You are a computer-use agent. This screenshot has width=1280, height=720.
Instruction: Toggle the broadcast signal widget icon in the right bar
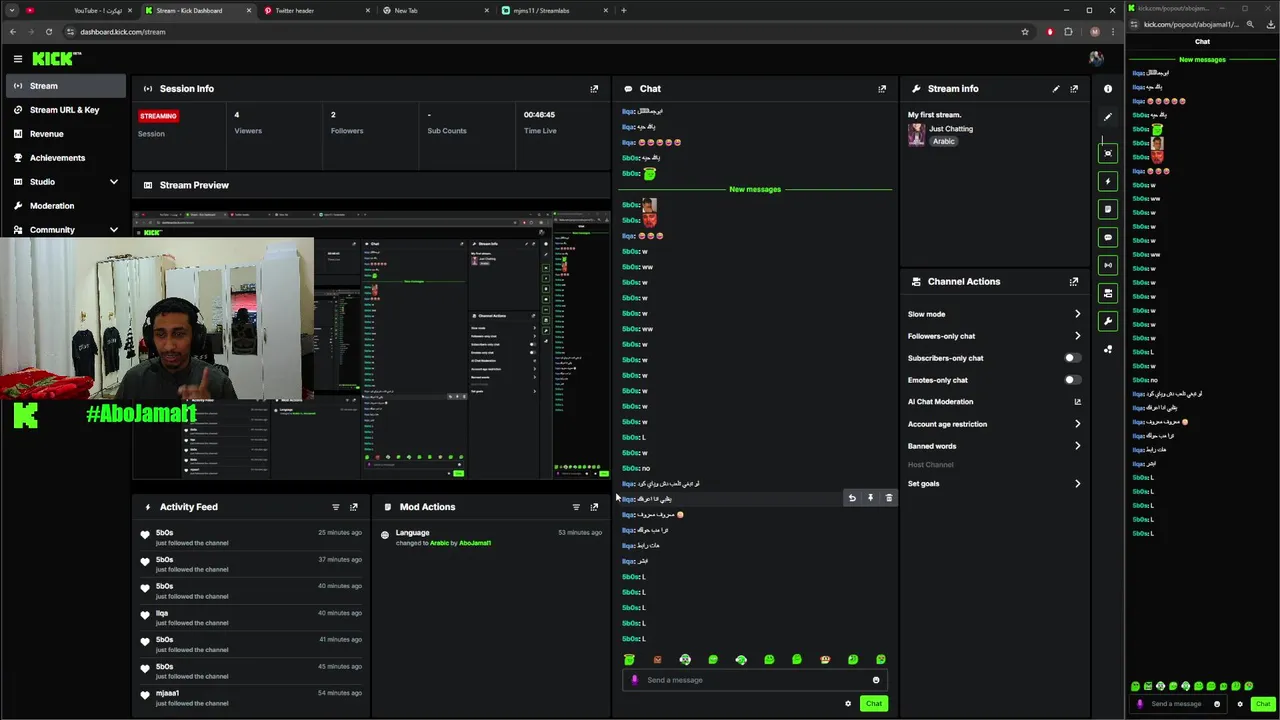pos(1108,265)
